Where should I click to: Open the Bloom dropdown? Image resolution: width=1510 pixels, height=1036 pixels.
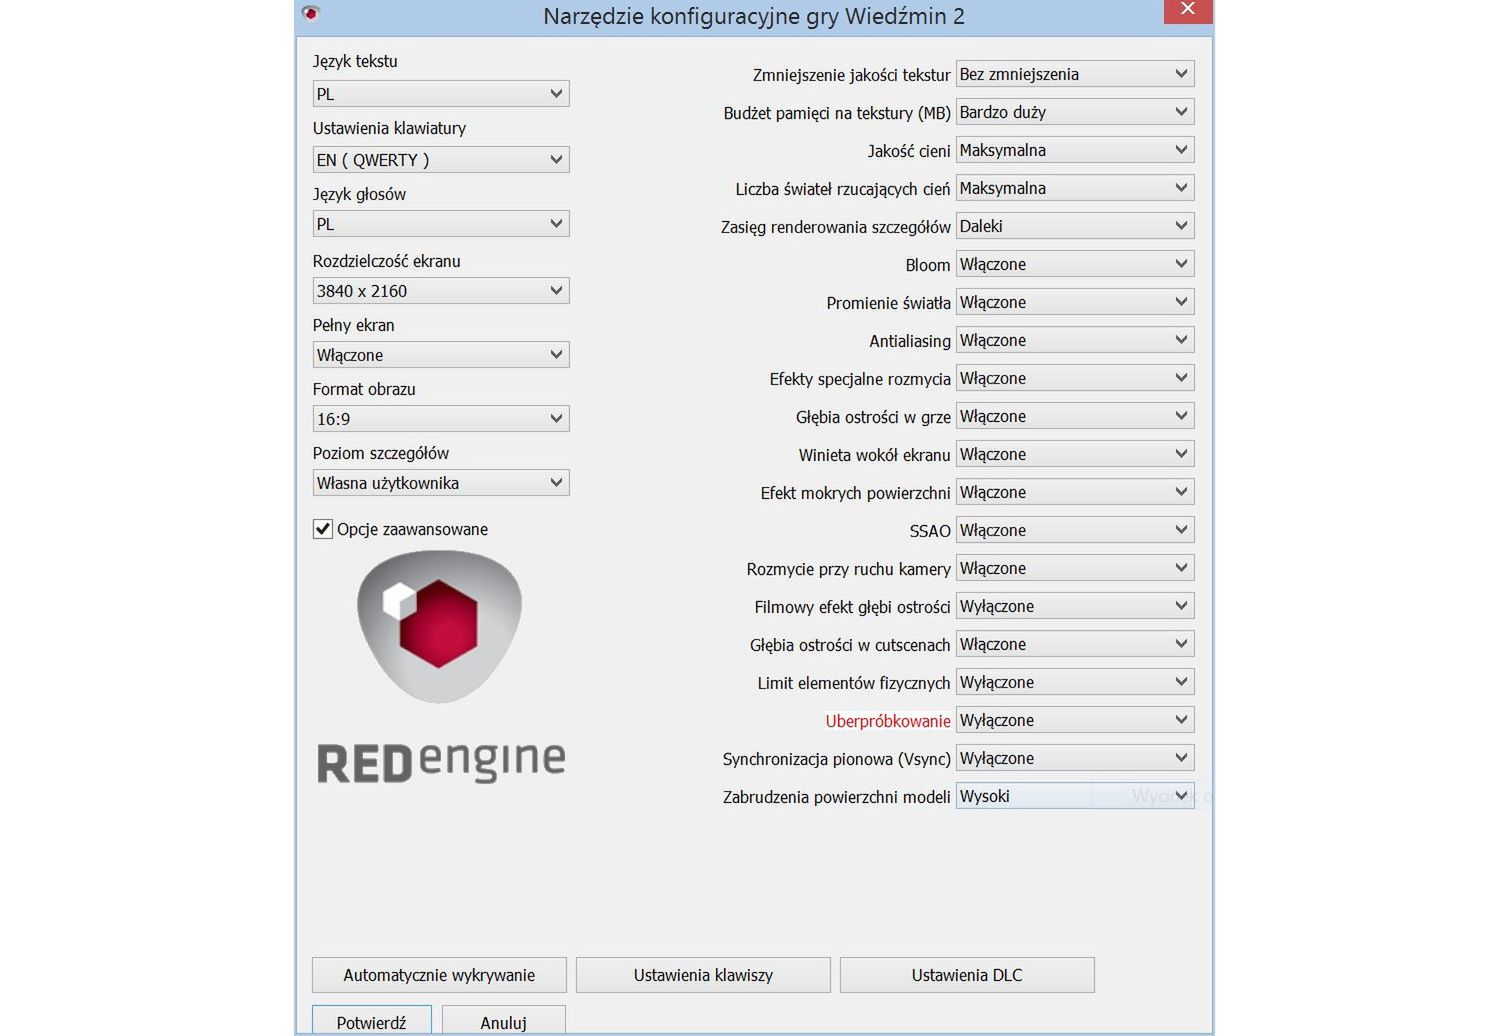[x=1075, y=264]
